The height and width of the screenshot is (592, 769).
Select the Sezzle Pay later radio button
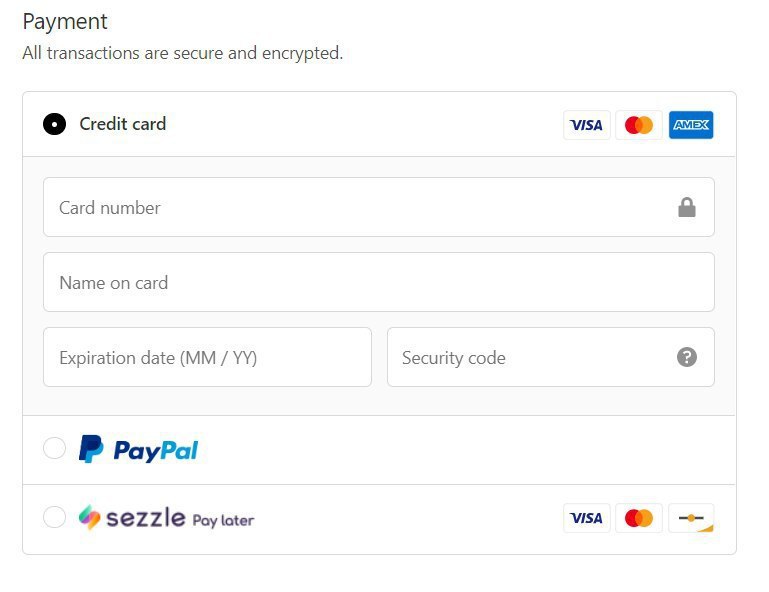point(54,518)
